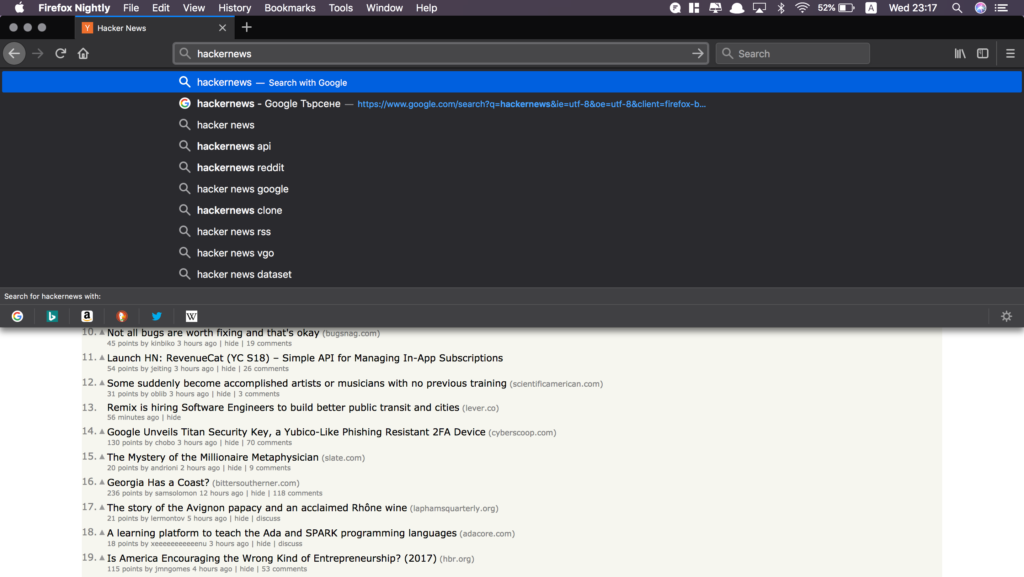Viewport: 1024px width, 577px height.
Task: Choose the 'hacker news rss' suggestion
Action: (x=512, y=232)
